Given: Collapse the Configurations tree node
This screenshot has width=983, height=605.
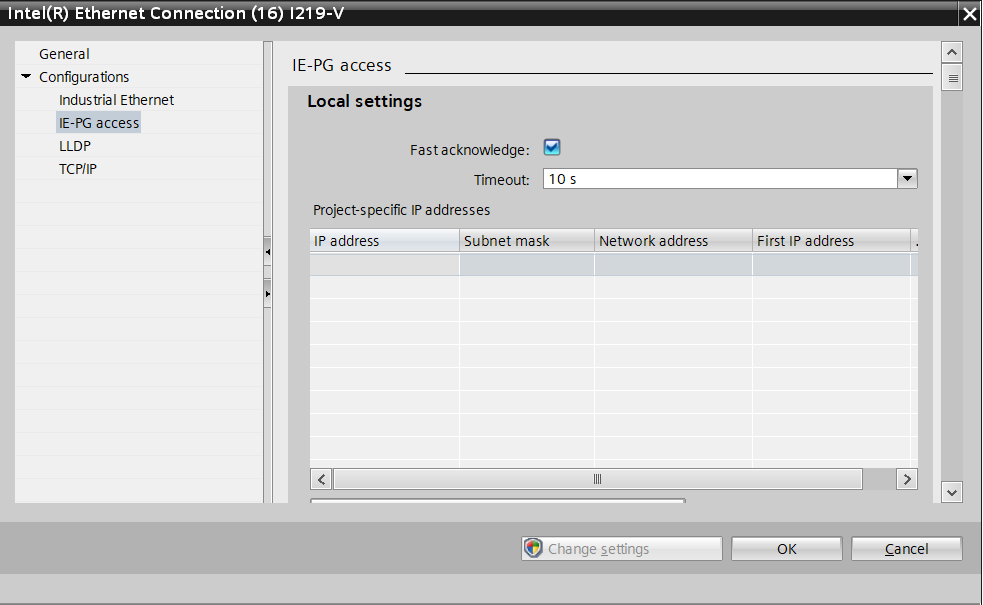Looking at the screenshot, I should click(x=26, y=76).
